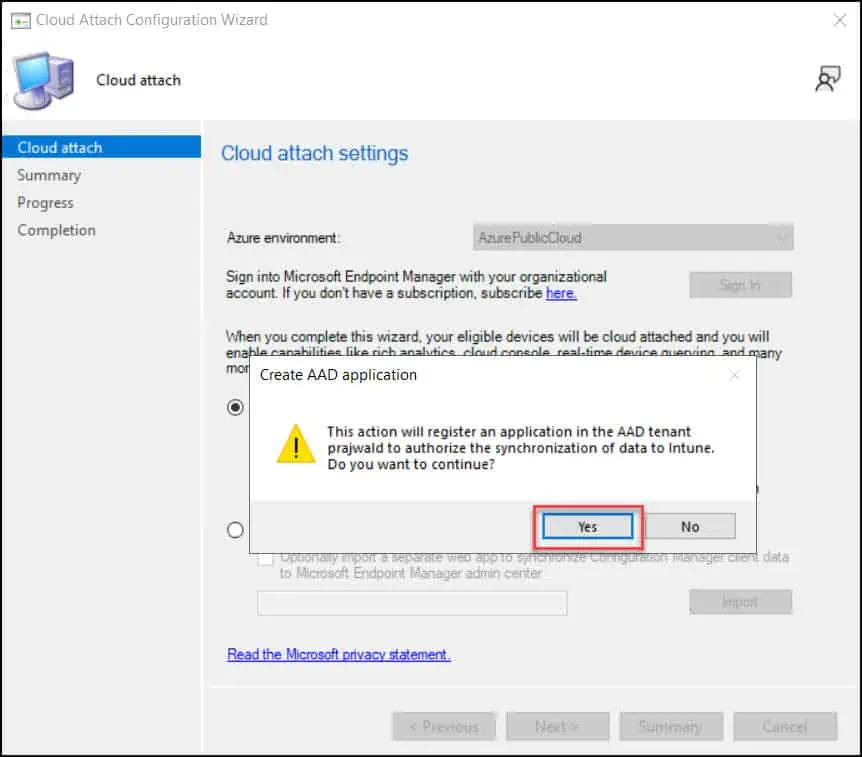Click the Cancel button
Viewport: 862px width, 757px height.
[x=785, y=727]
